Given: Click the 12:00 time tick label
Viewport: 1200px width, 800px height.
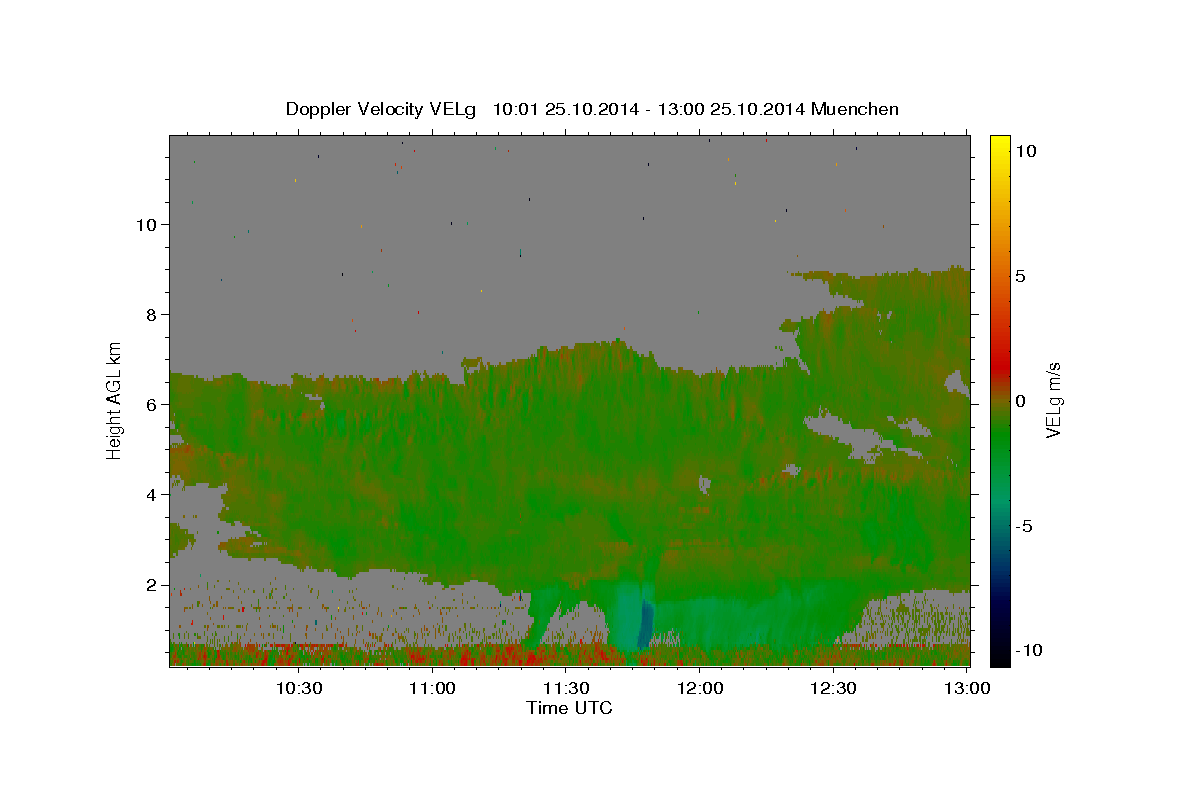Looking at the screenshot, I should tap(700, 688).
